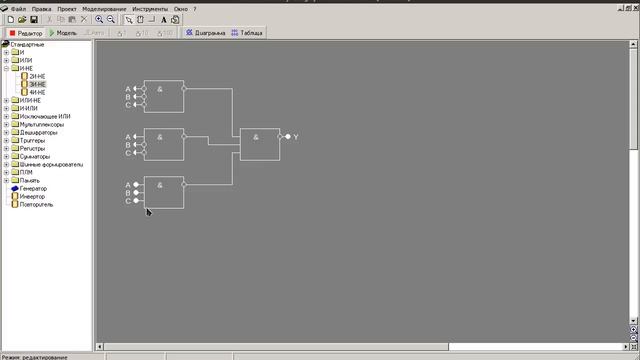Screen dimensions: 640x360
Task: Click the rotate element toolbar icon
Action: coord(175,20)
